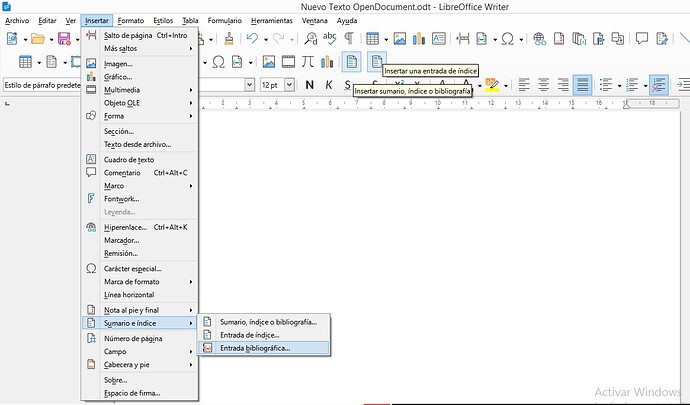Open the Formato menu
This screenshot has height=405, width=690.
pyautogui.click(x=131, y=21)
